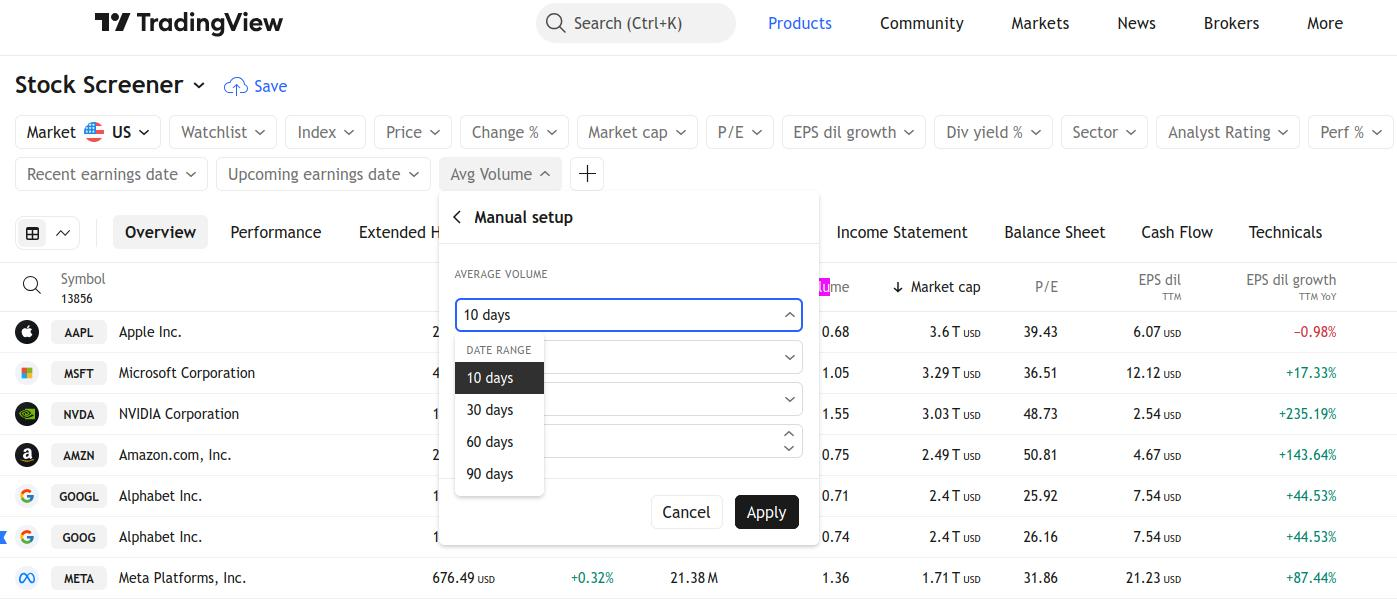Viewport: 1397px width, 606px height.
Task: Open the EPS dil growth filter
Action: pyautogui.click(x=853, y=132)
